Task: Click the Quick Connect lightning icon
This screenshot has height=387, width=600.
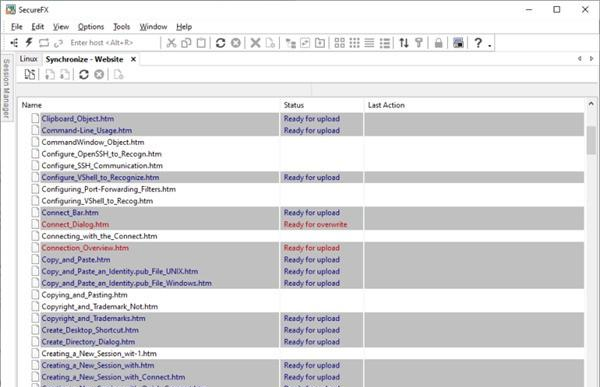Action: click(29, 42)
